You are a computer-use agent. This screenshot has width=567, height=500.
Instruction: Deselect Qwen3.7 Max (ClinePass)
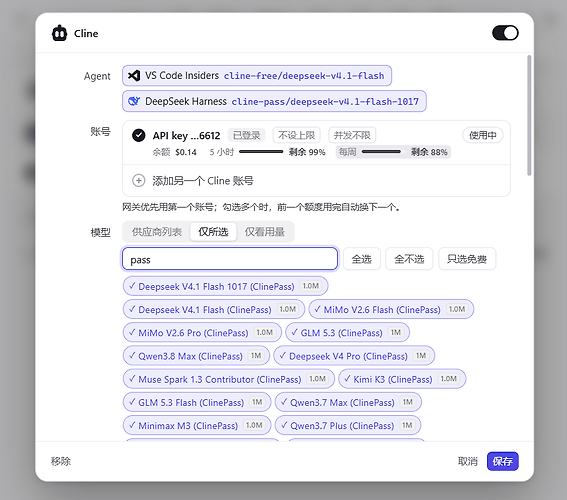348,402
